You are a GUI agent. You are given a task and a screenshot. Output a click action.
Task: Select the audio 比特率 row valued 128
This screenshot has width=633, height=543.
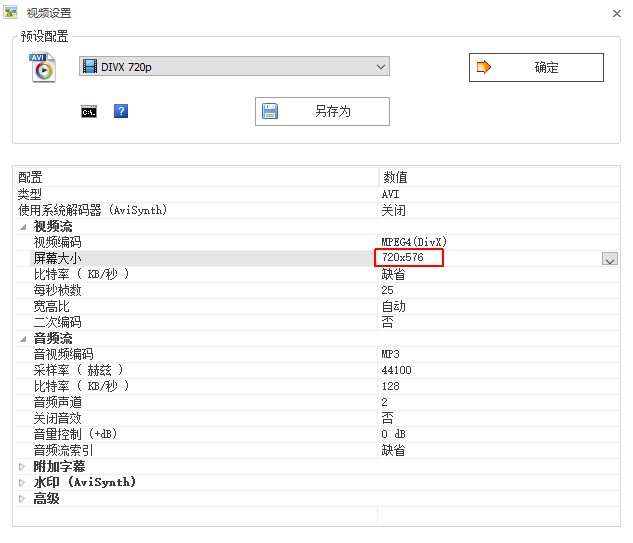[317, 386]
